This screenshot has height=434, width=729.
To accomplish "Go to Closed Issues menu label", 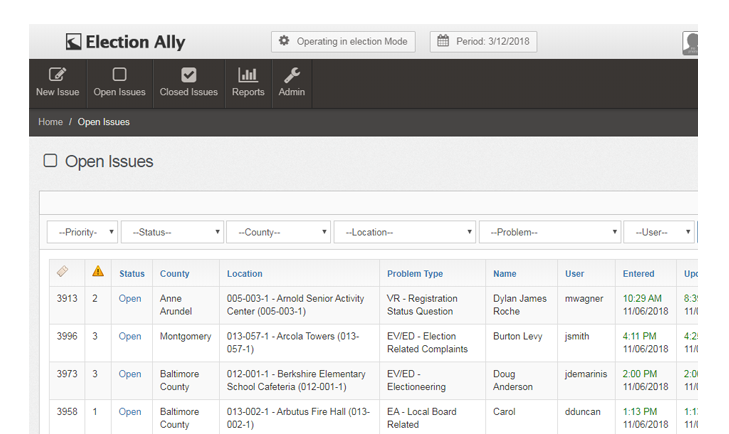I will click(189, 92).
